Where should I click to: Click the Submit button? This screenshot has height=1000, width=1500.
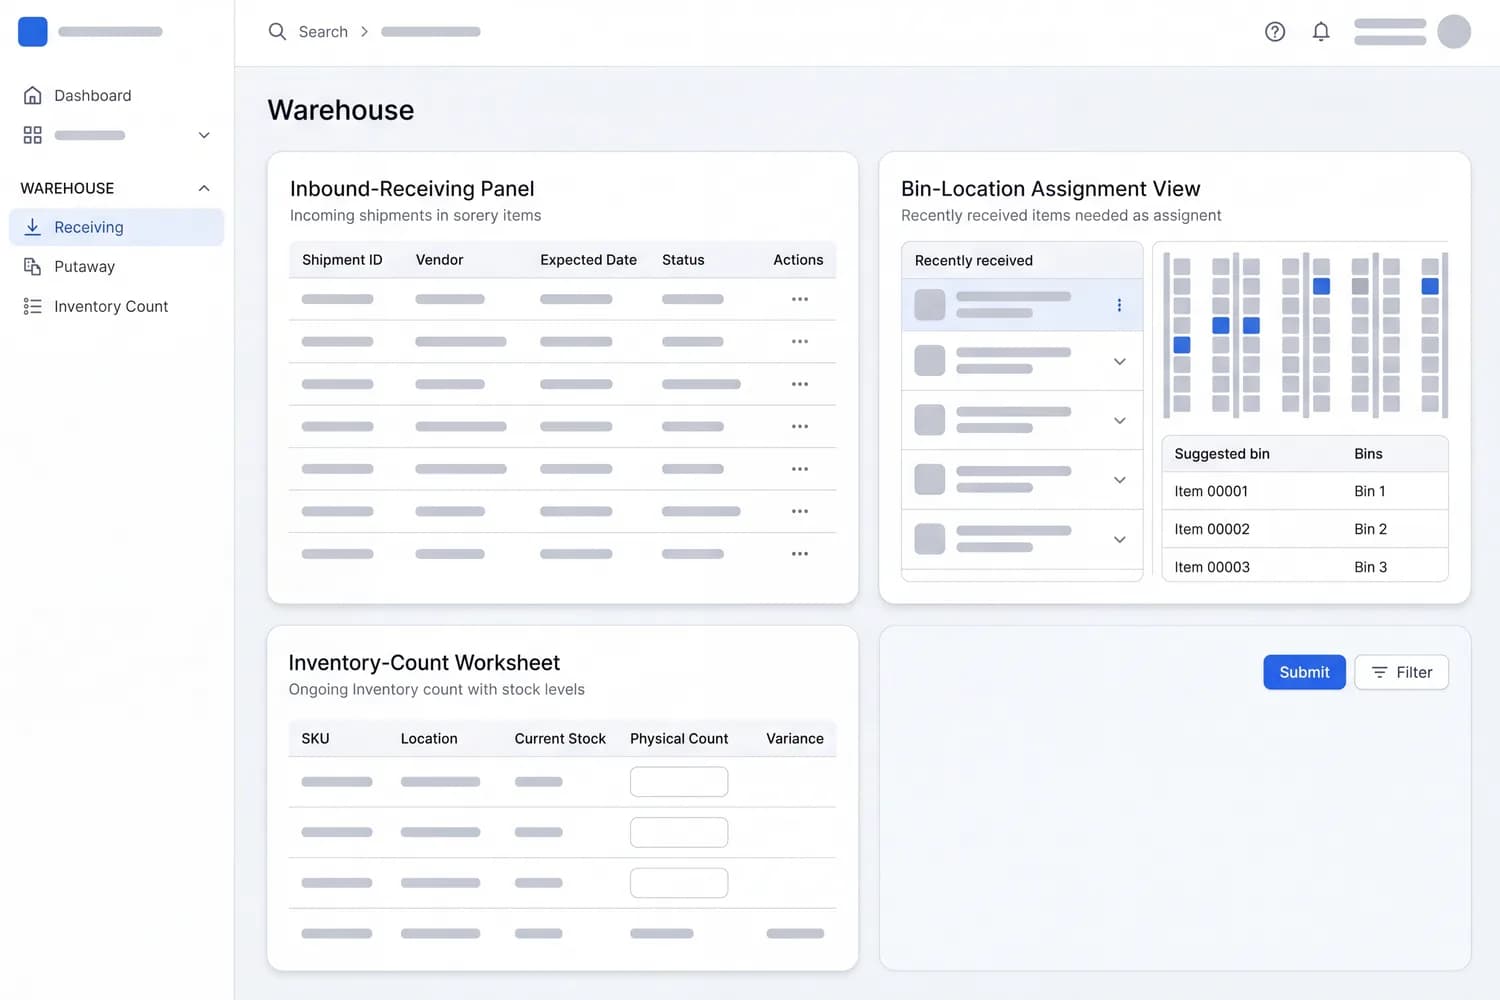pos(1304,672)
